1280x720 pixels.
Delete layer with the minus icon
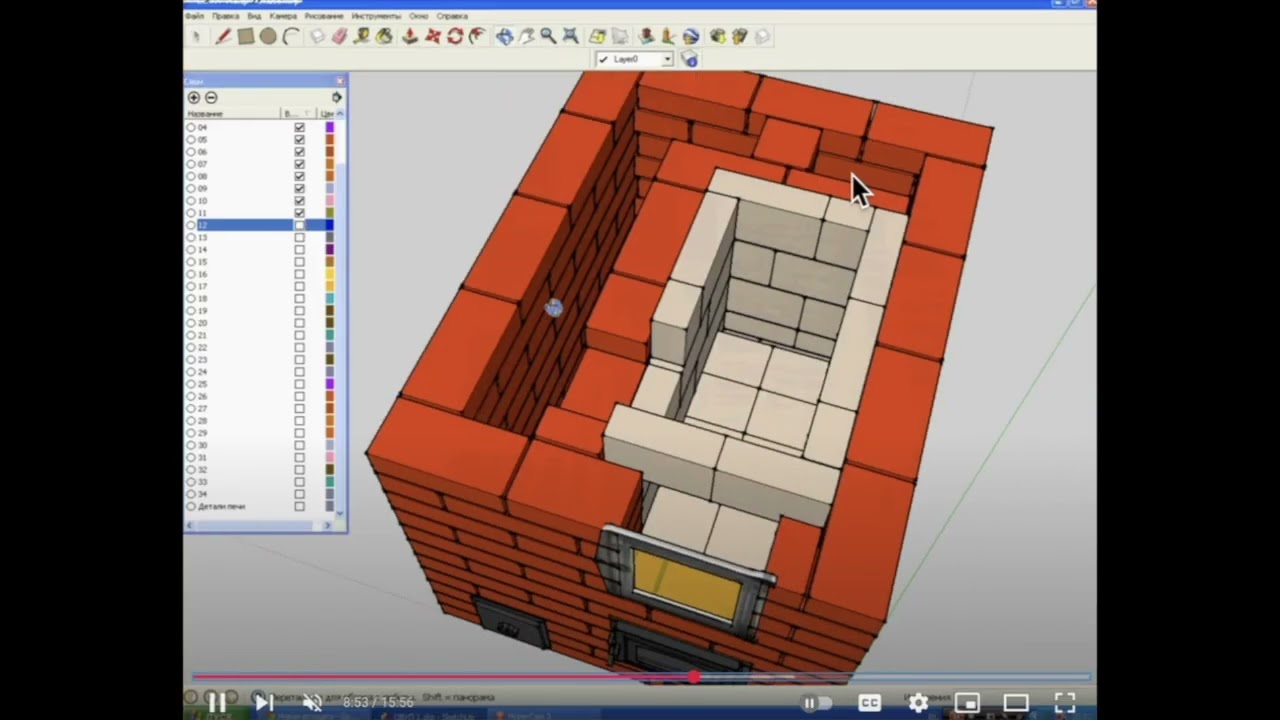[211, 97]
